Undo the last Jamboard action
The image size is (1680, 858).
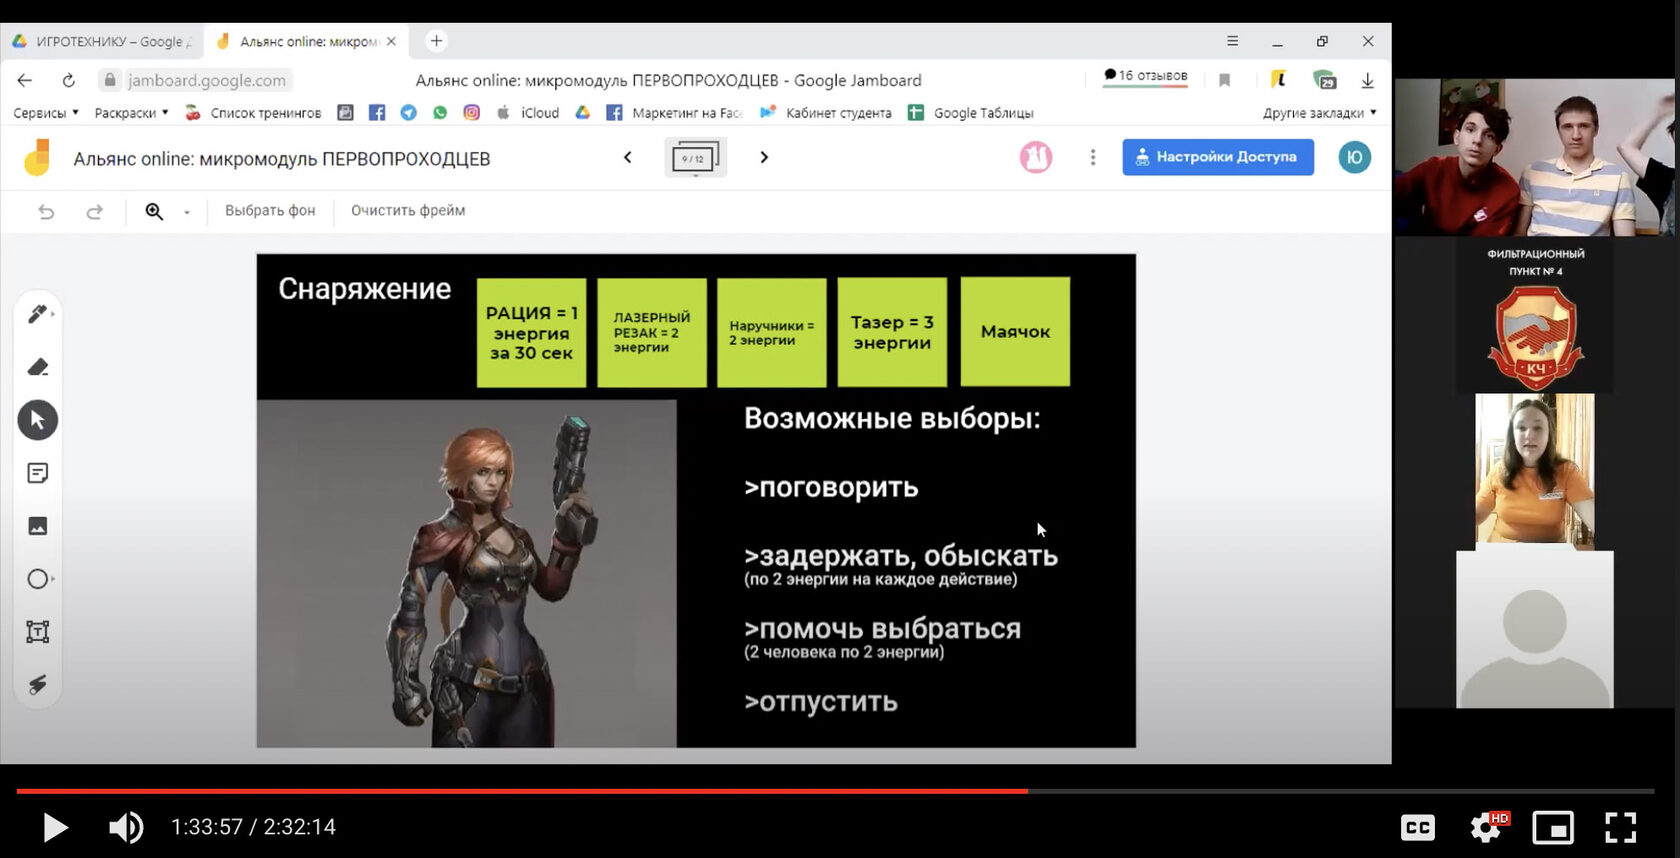click(x=46, y=211)
